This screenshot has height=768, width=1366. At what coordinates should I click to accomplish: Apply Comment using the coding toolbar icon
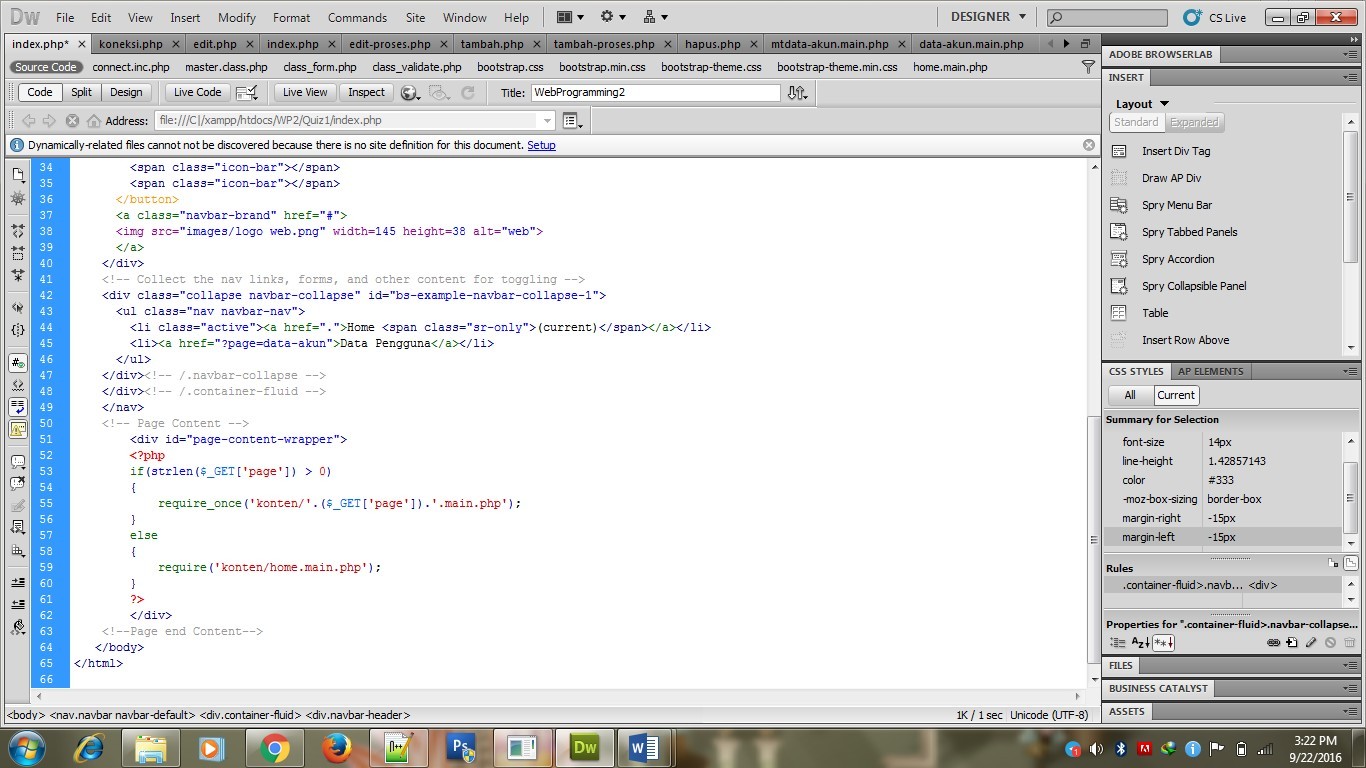tap(17, 460)
